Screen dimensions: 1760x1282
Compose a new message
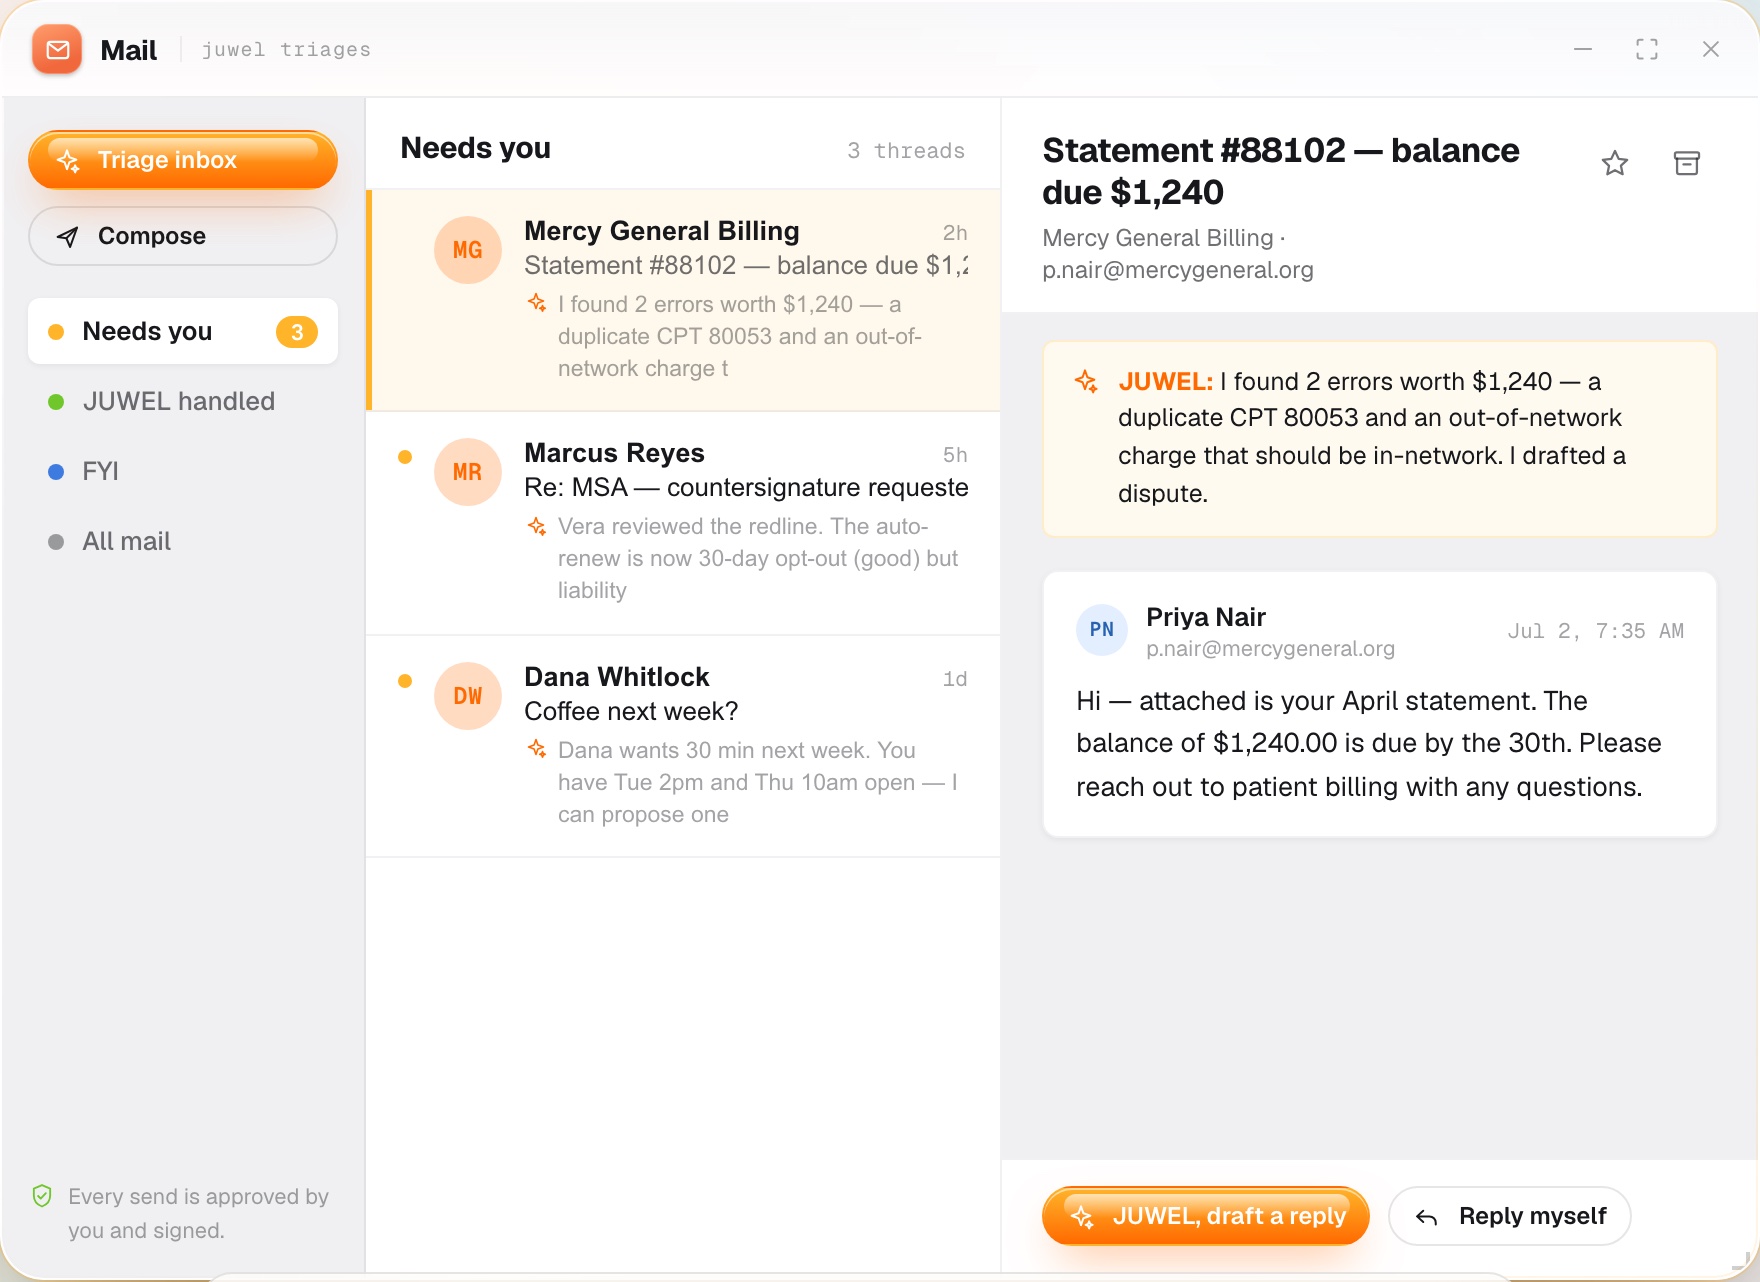[x=183, y=236]
